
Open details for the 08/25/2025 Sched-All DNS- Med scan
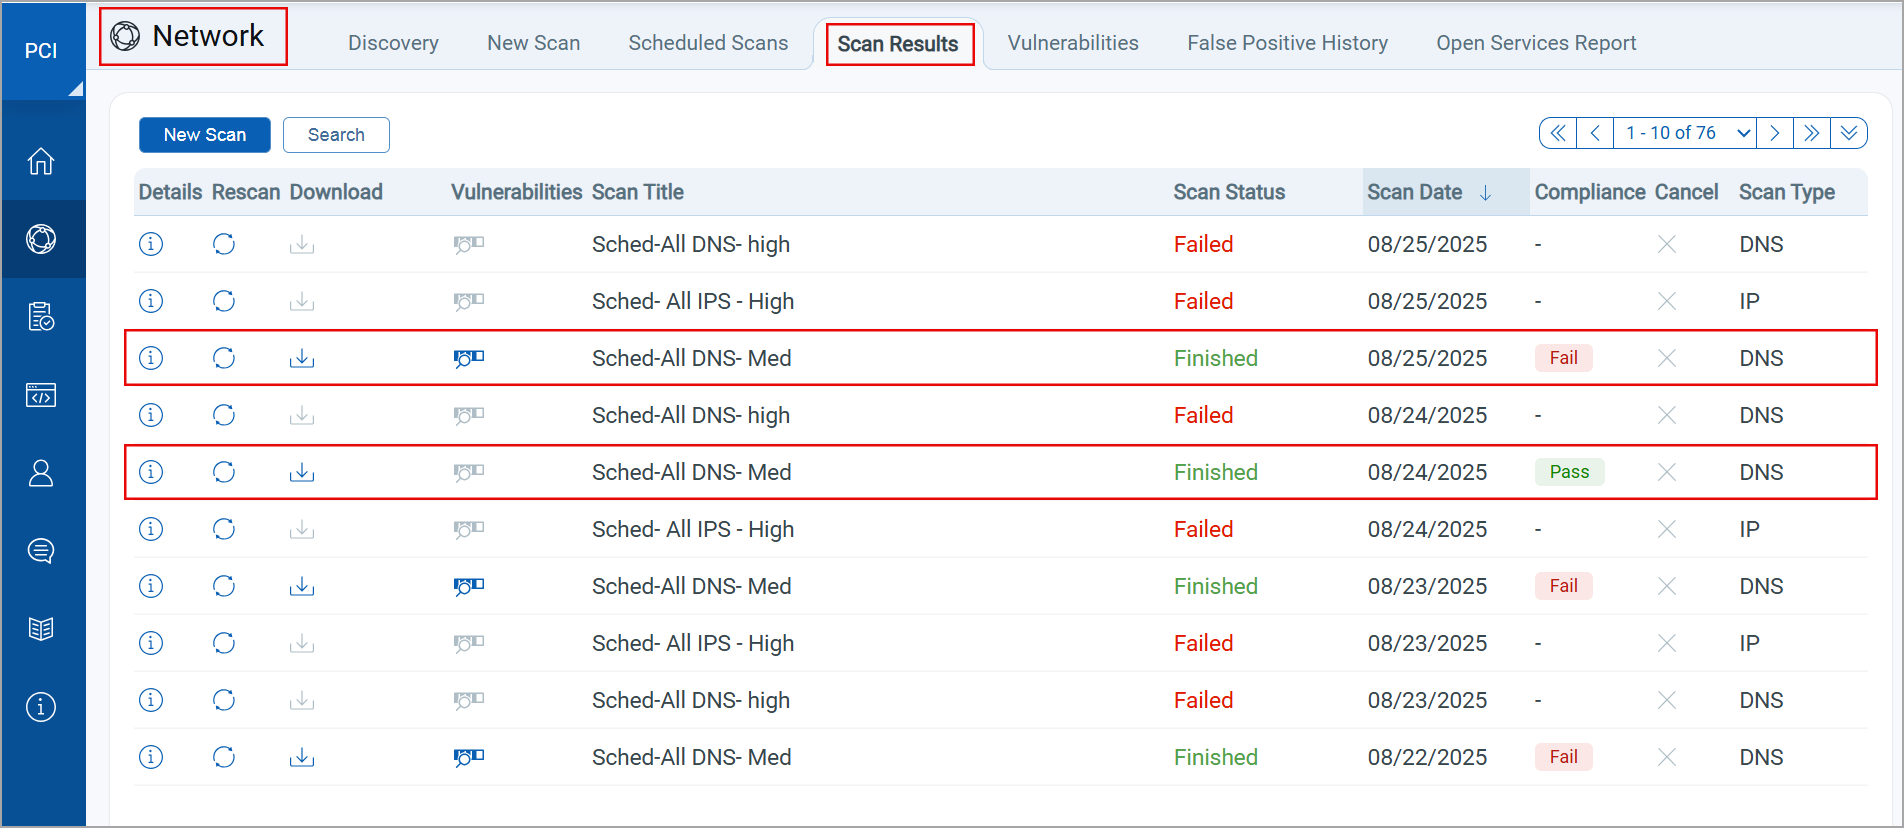pyautogui.click(x=151, y=358)
